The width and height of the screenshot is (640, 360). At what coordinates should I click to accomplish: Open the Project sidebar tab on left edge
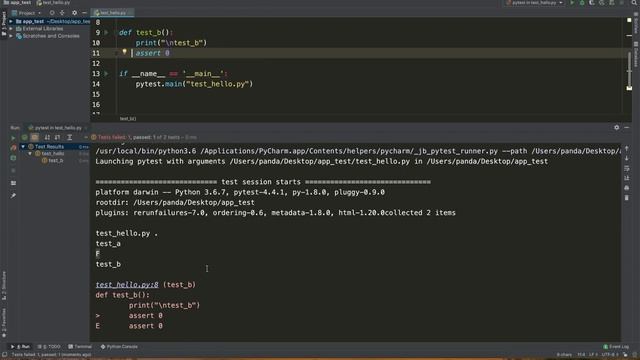coord(4,22)
